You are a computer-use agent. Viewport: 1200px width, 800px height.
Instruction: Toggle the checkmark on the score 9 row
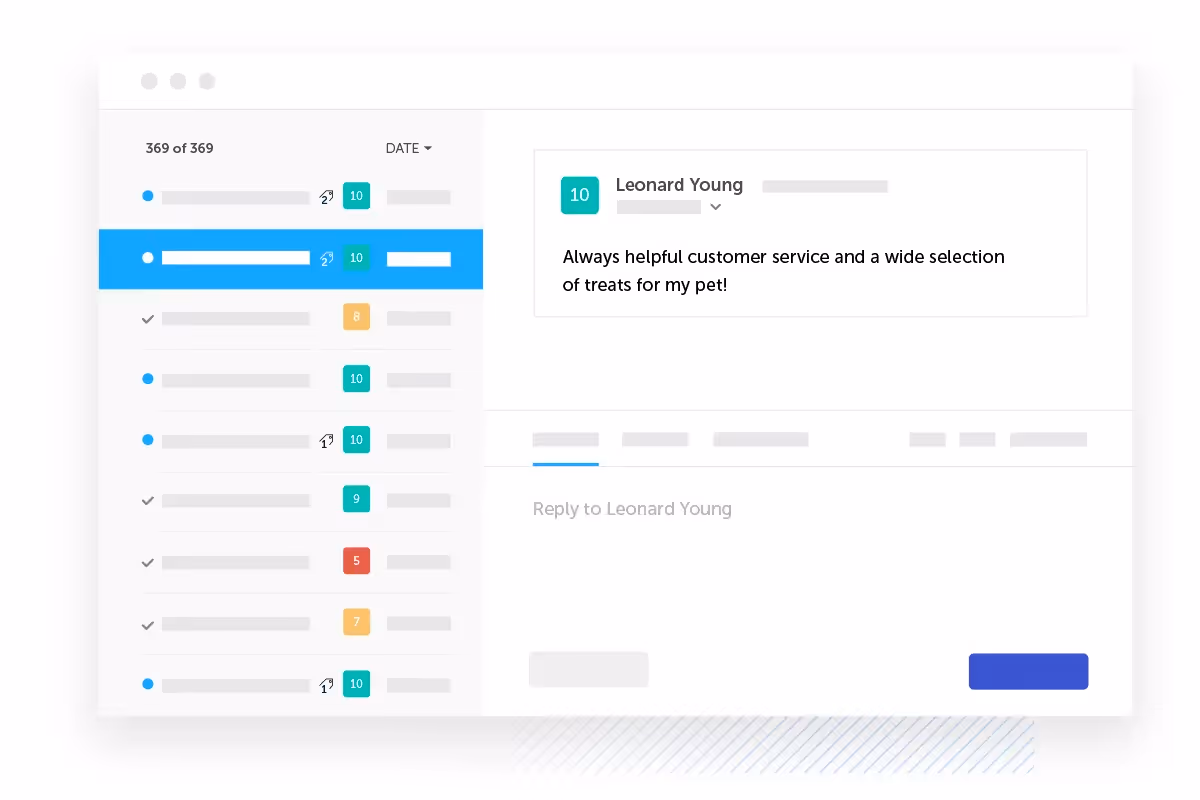coord(148,501)
